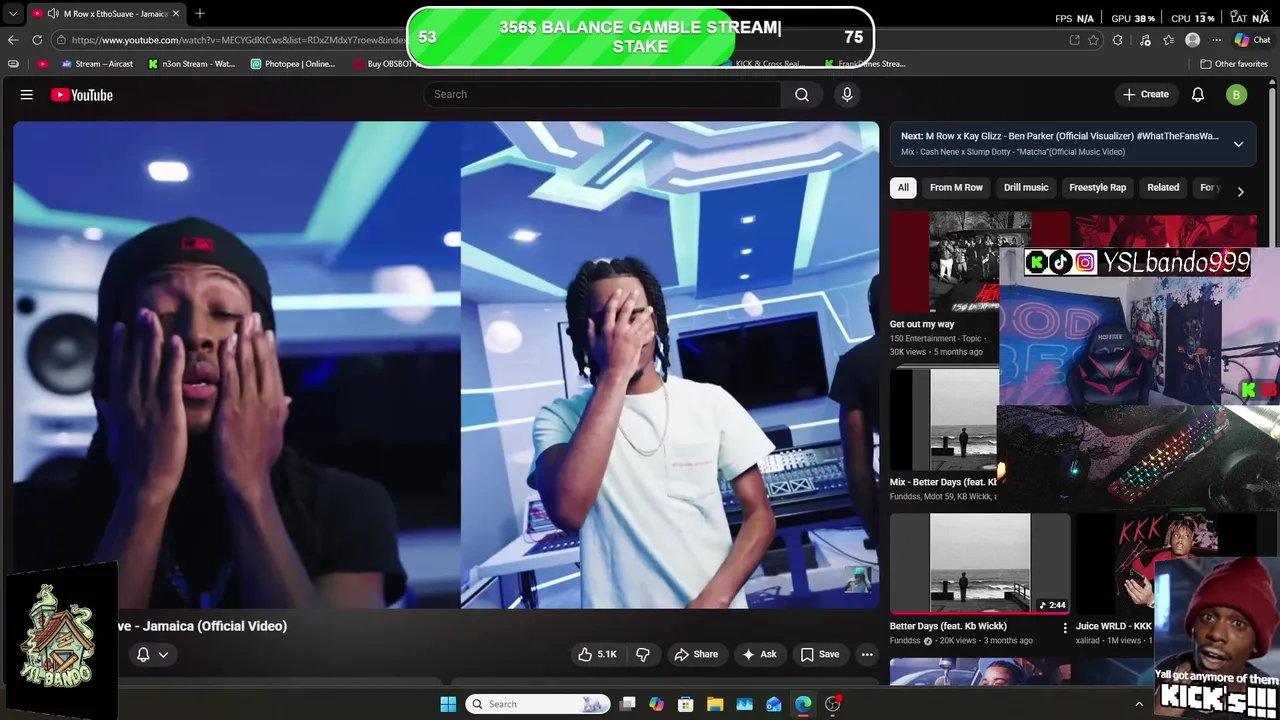The width and height of the screenshot is (1280, 720).
Task: Open the YouTube notifications bell
Action: (x=1198, y=94)
